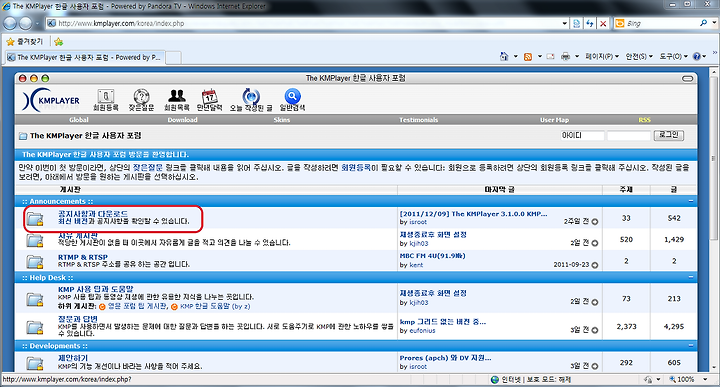Click the printer icon in command bar
The image size is (720, 387).
tap(565, 56)
